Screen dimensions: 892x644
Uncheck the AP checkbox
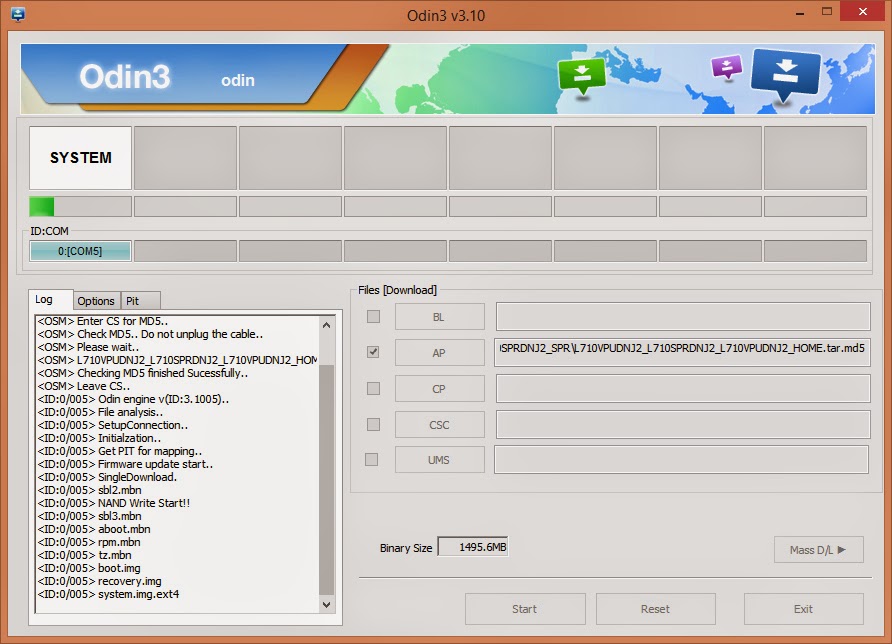[x=373, y=352]
